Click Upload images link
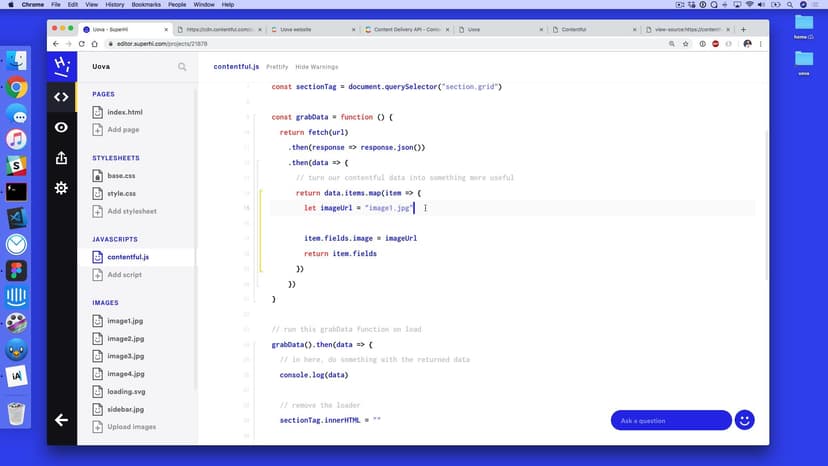This screenshot has width=828, height=466. click(x=131, y=427)
